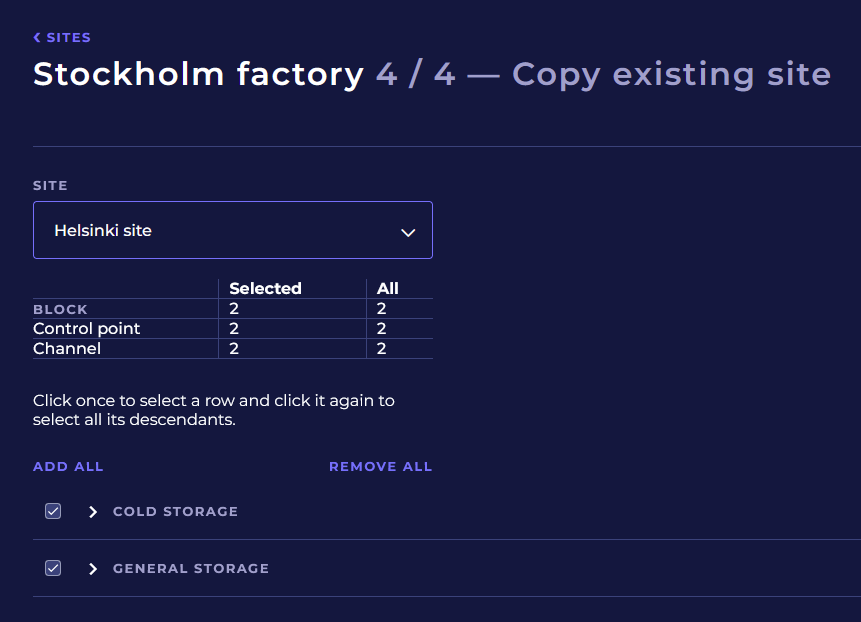
Task: Click the Stockholm factory page title
Action: tap(198, 74)
